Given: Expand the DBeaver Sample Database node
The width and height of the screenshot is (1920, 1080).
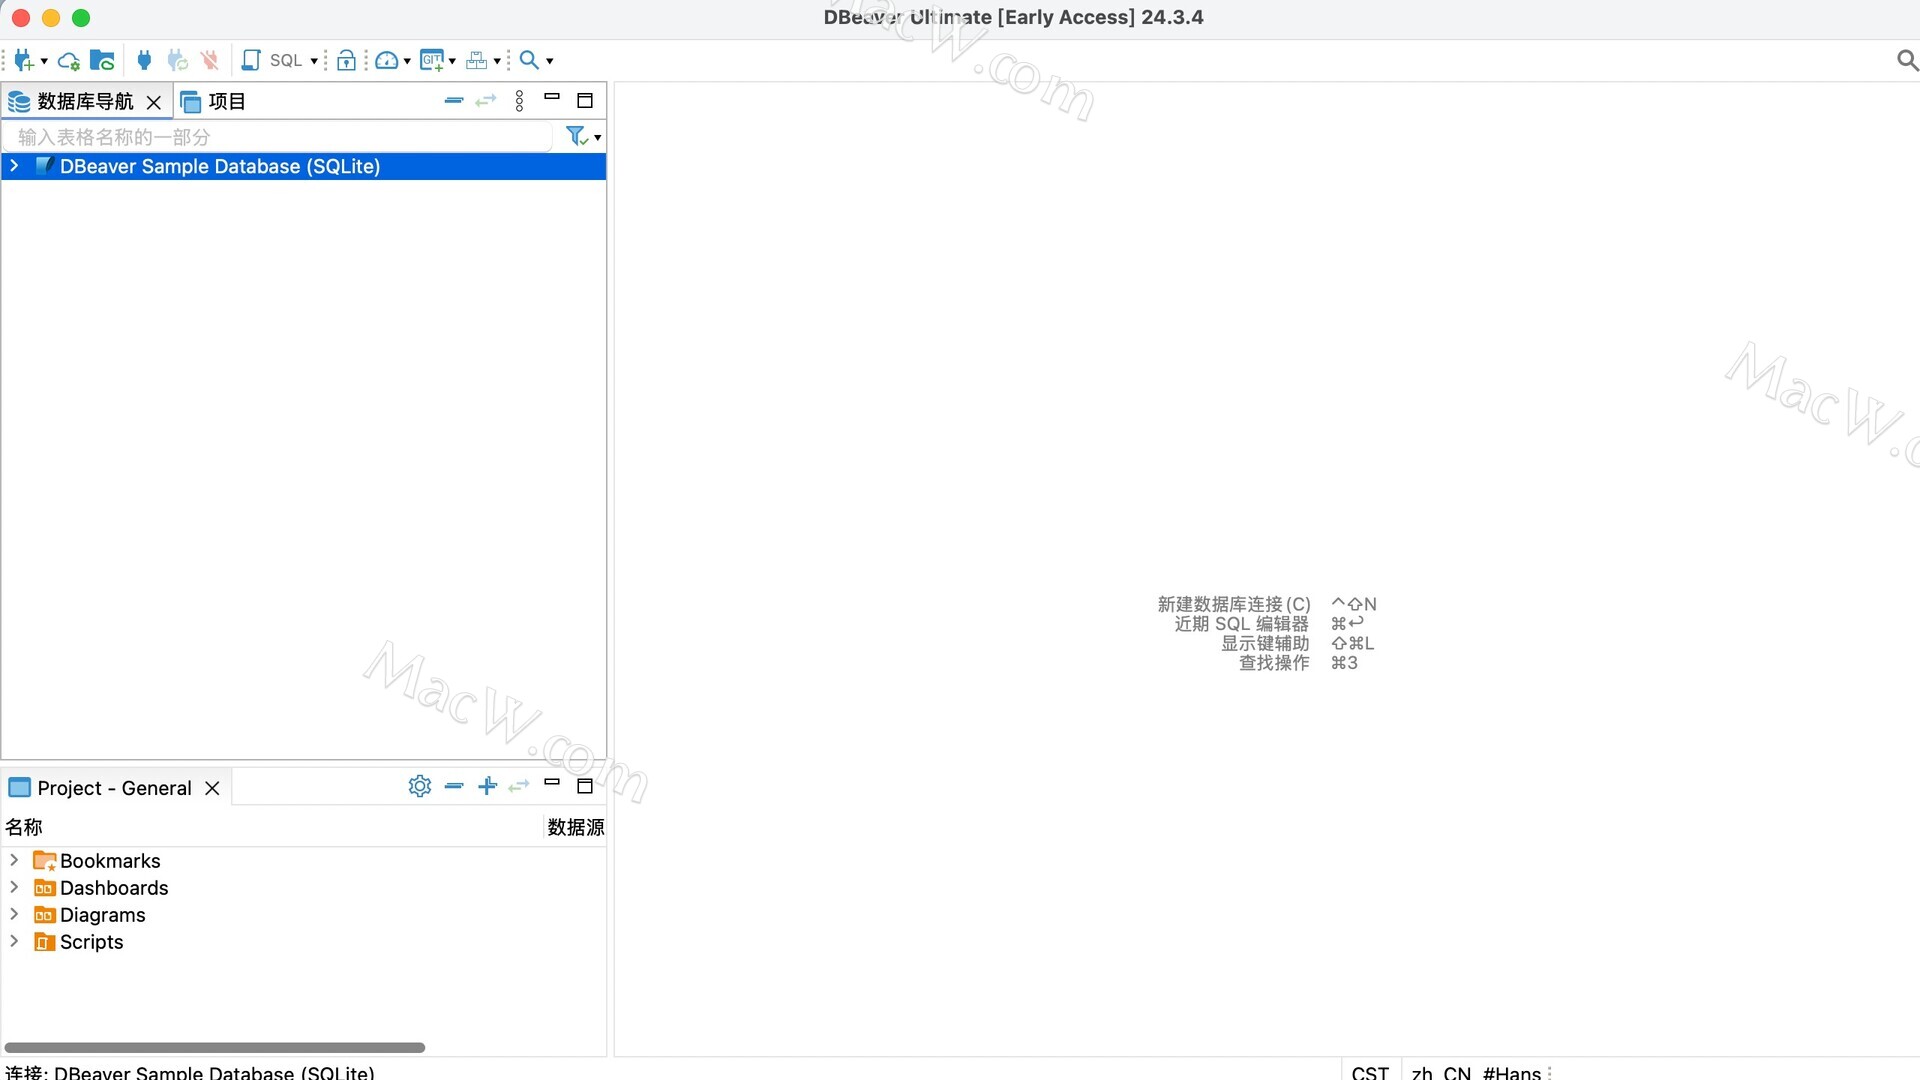Looking at the screenshot, I should point(14,166).
